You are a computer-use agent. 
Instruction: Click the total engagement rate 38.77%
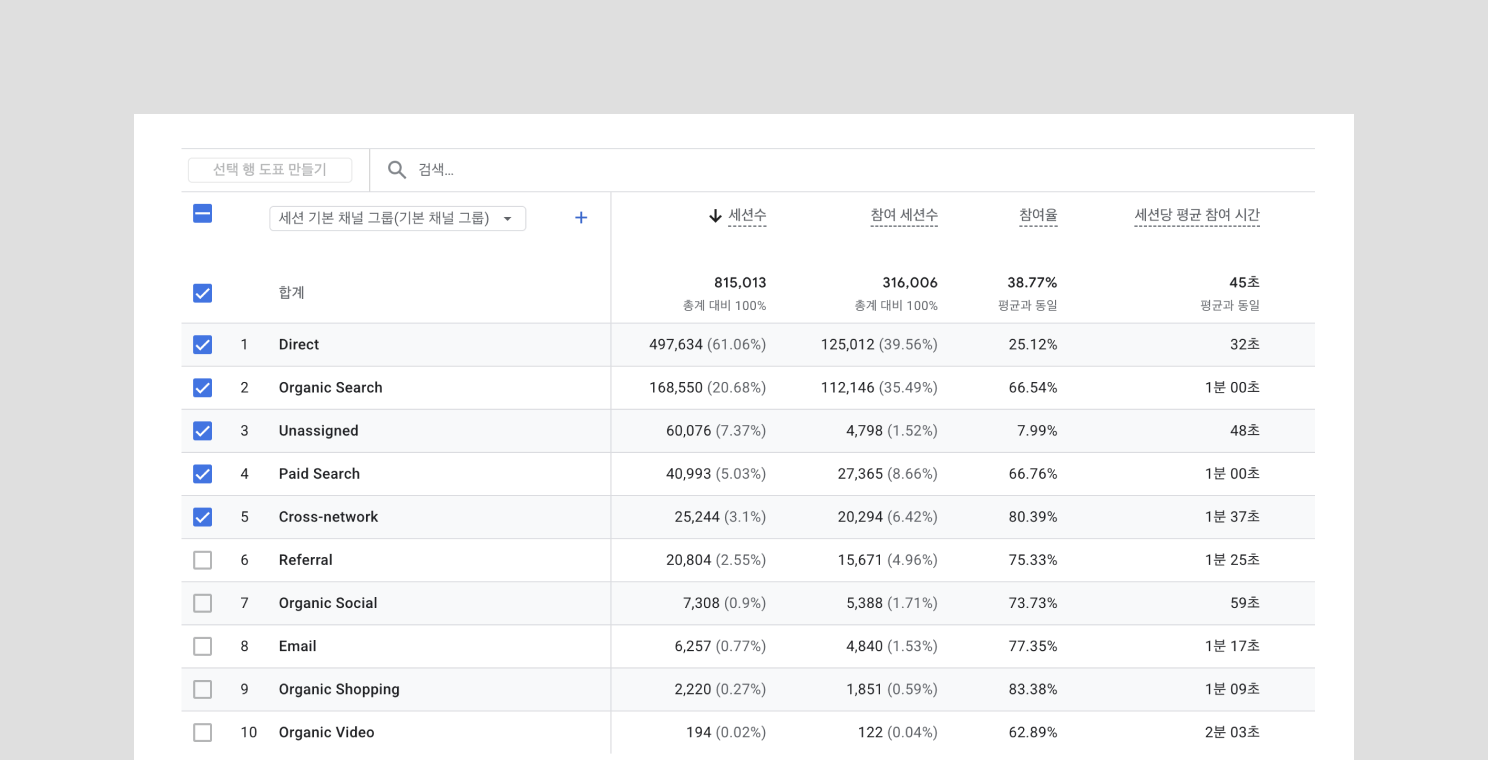coord(1032,283)
